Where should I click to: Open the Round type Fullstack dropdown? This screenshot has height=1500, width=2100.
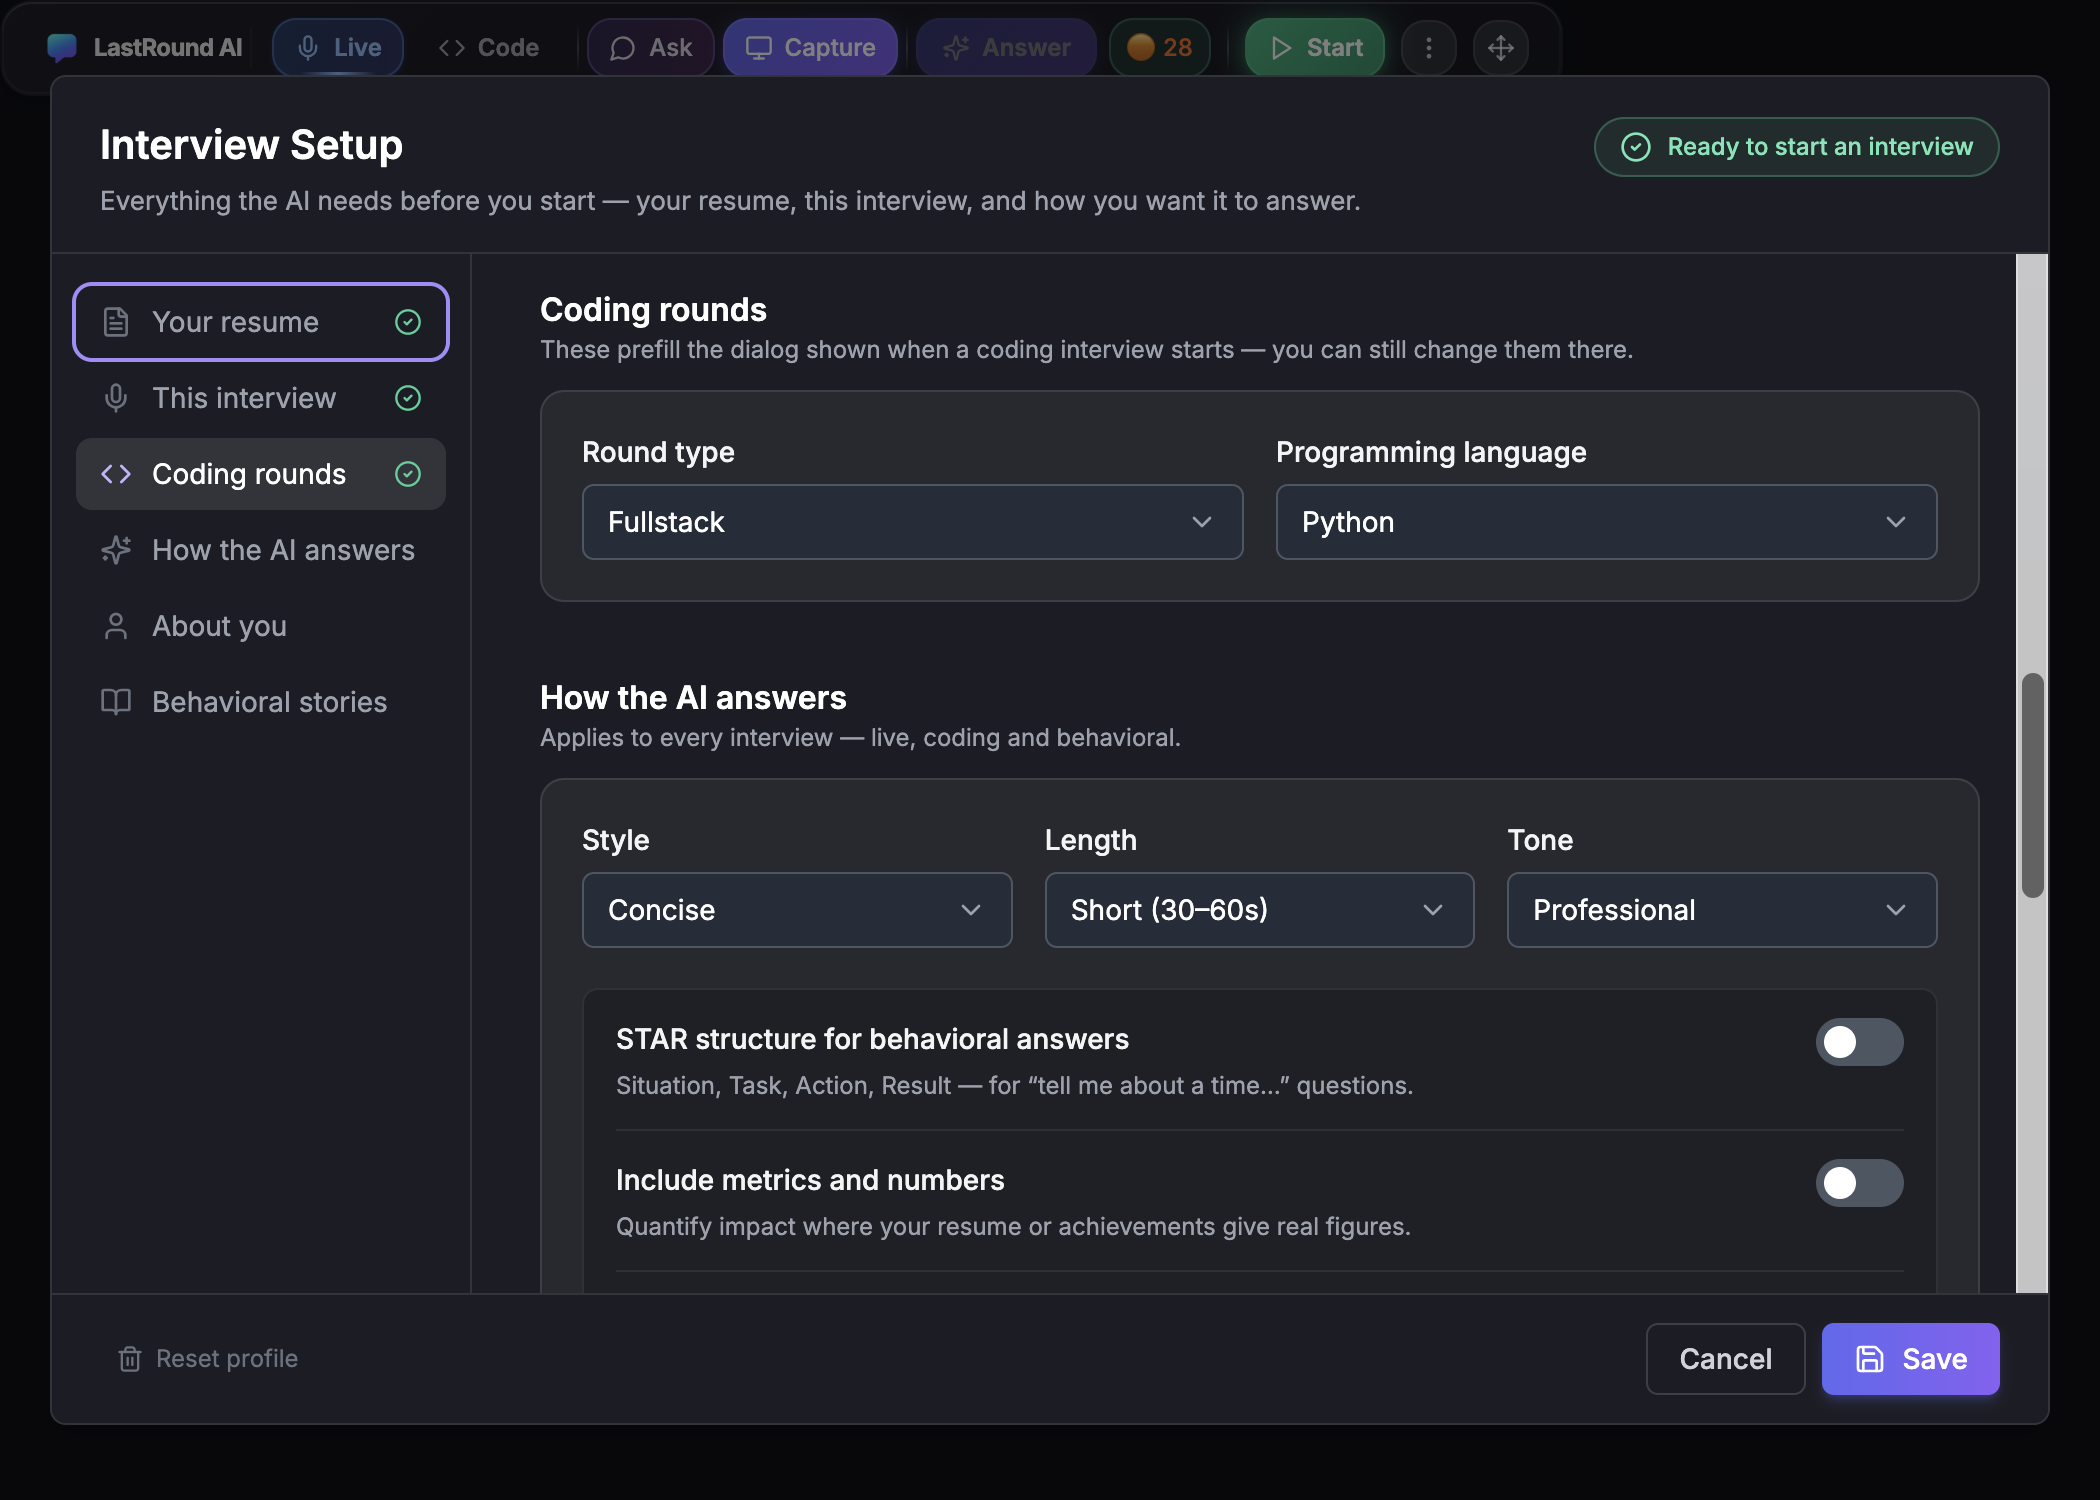912,522
